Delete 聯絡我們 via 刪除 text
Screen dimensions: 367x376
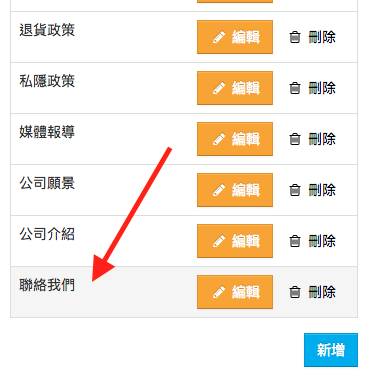pyautogui.click(x=322, y=292)
